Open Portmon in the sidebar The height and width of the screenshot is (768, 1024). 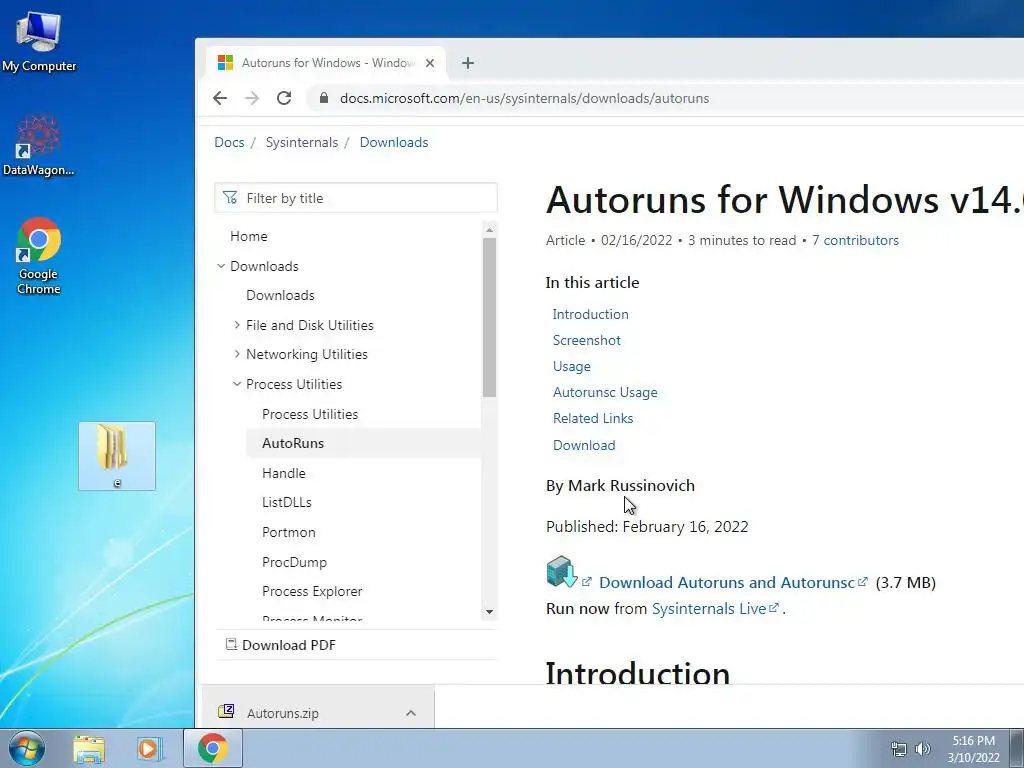point(289,532)
